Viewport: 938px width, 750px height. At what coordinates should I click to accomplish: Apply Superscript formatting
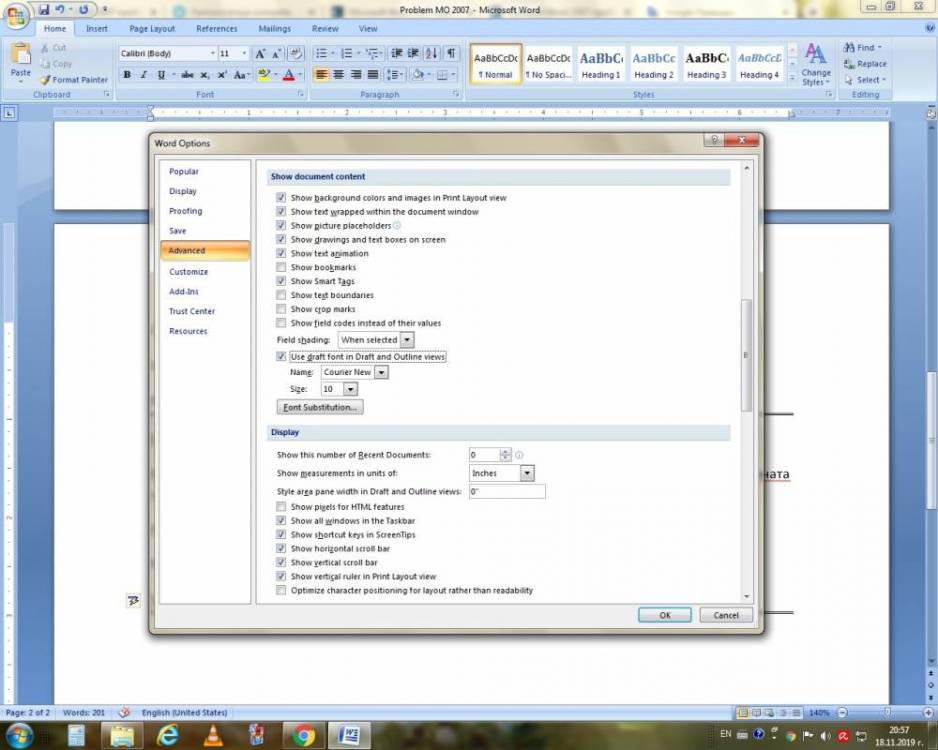222,75
